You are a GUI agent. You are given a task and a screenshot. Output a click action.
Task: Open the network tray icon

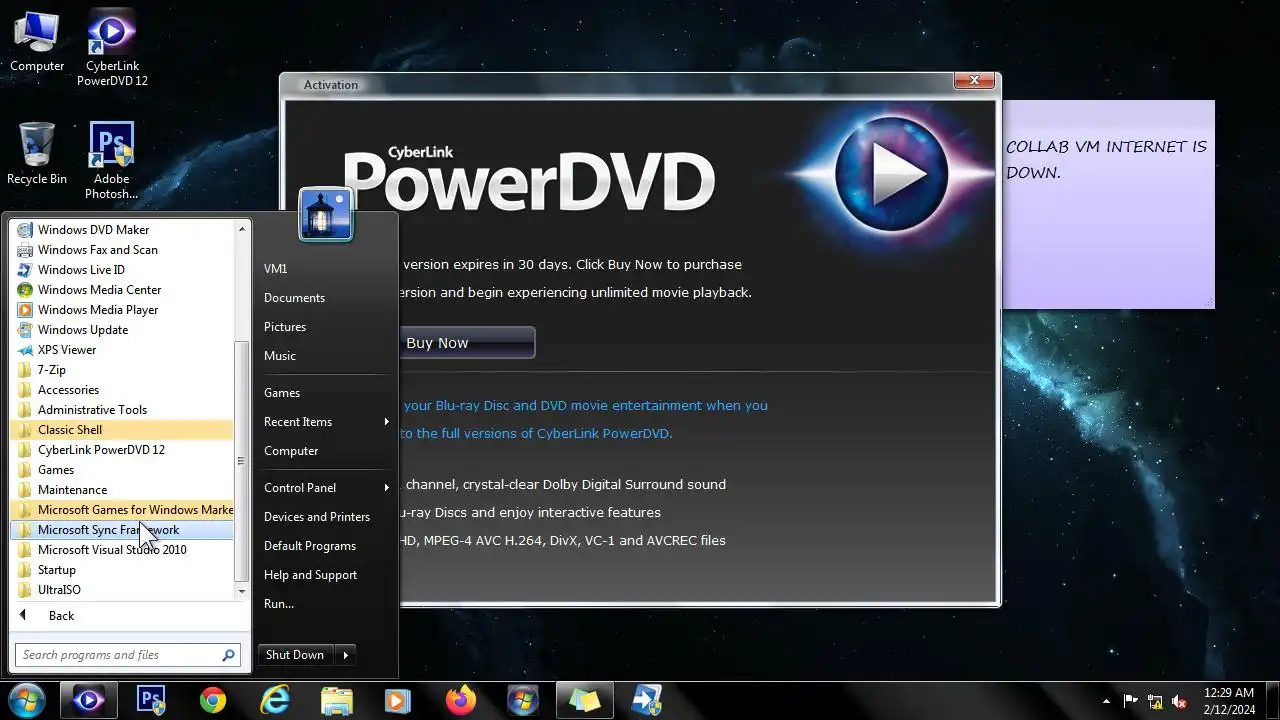coord(1155,701)
